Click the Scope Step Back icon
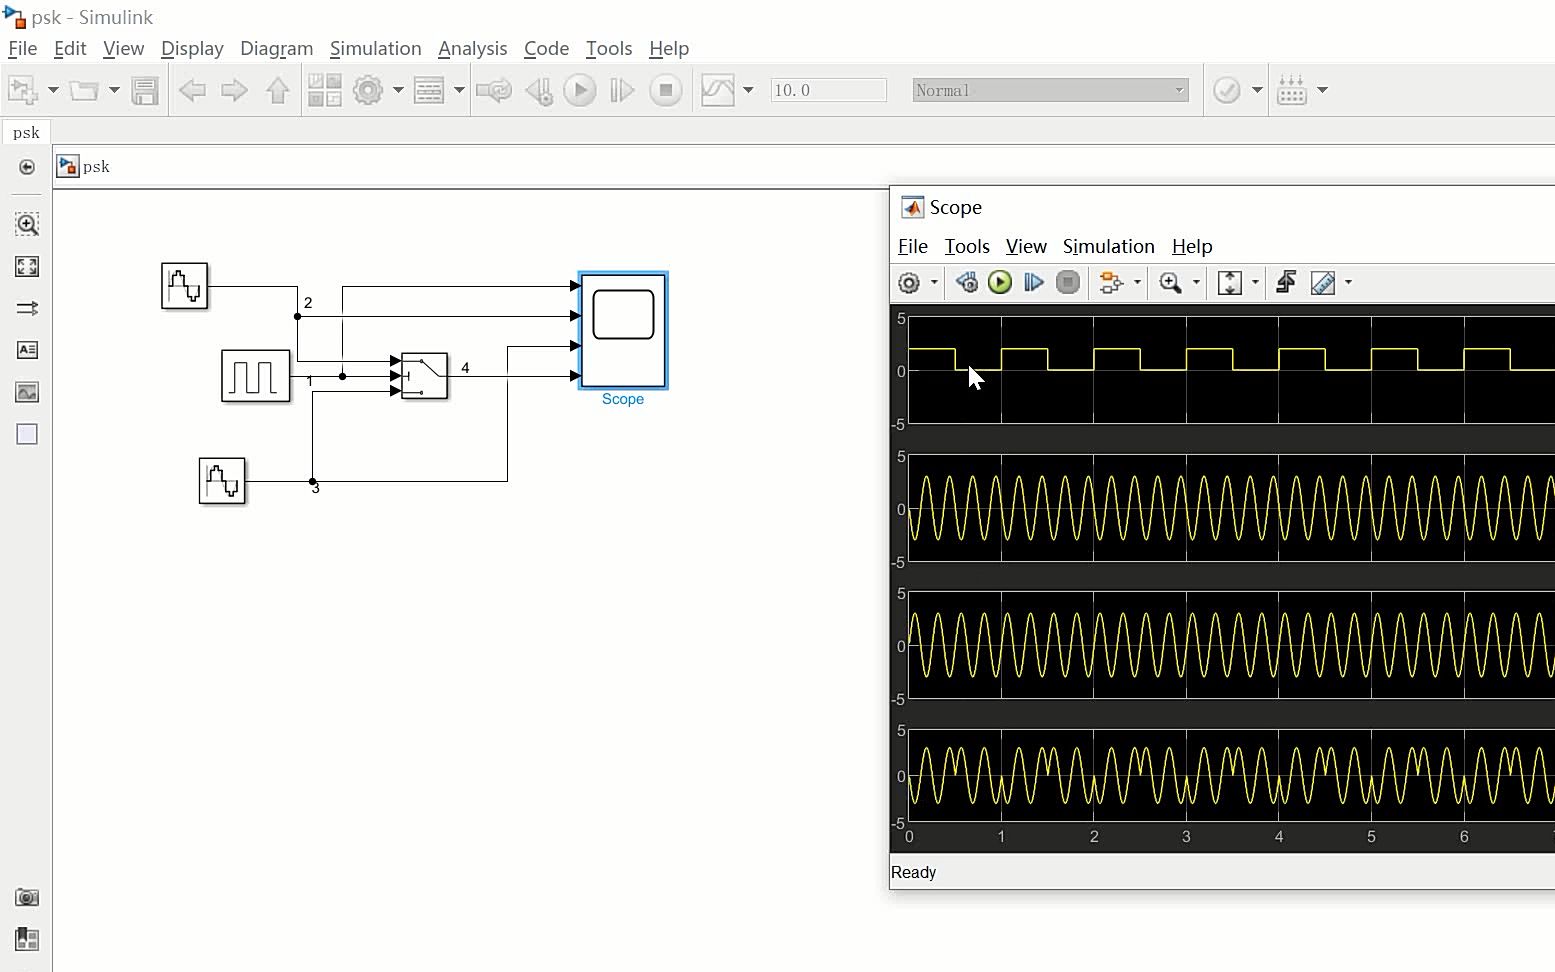Viewport: 1555px width, 972px height. click(x=967, y=283)
